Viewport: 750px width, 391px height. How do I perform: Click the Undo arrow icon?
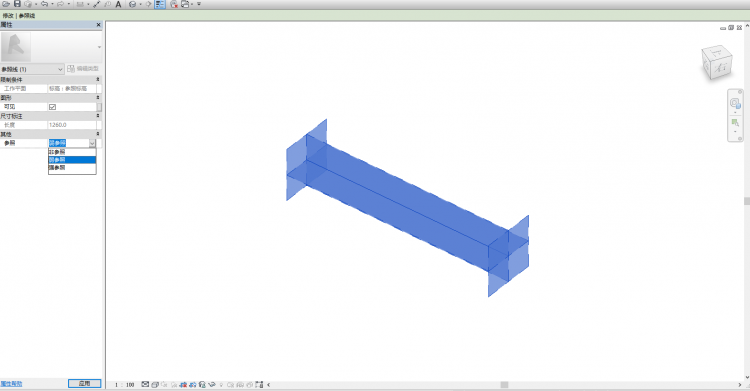click(44, 4)
